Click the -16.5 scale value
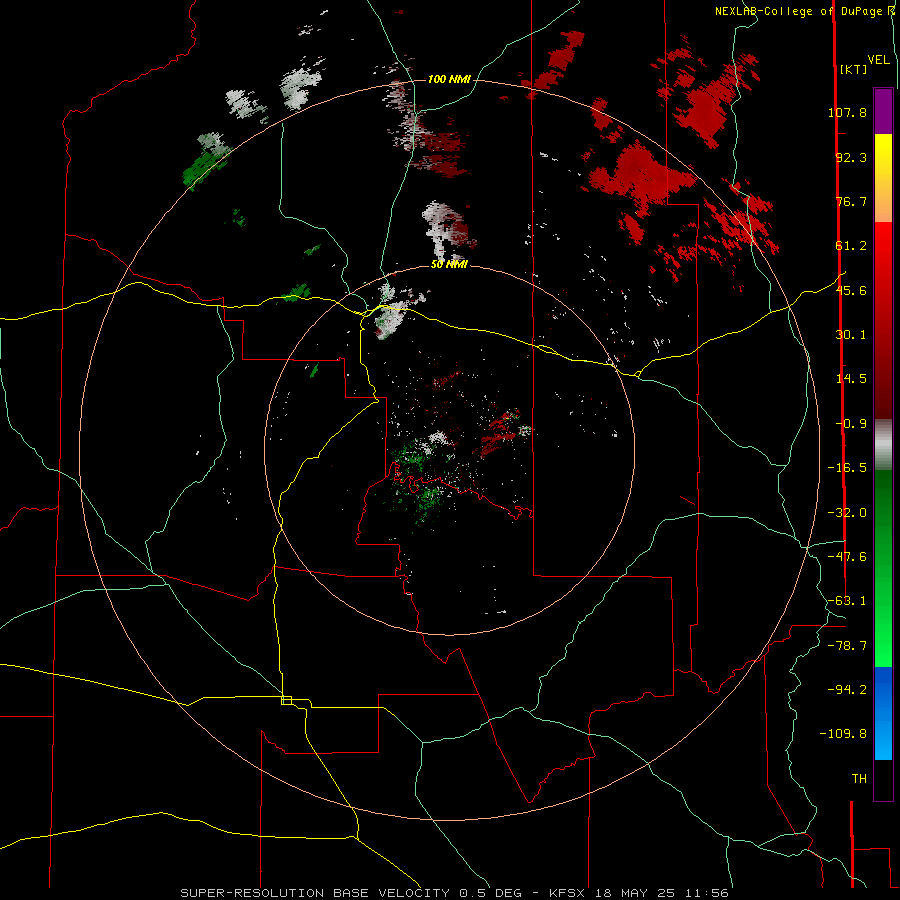 point(847,468)
